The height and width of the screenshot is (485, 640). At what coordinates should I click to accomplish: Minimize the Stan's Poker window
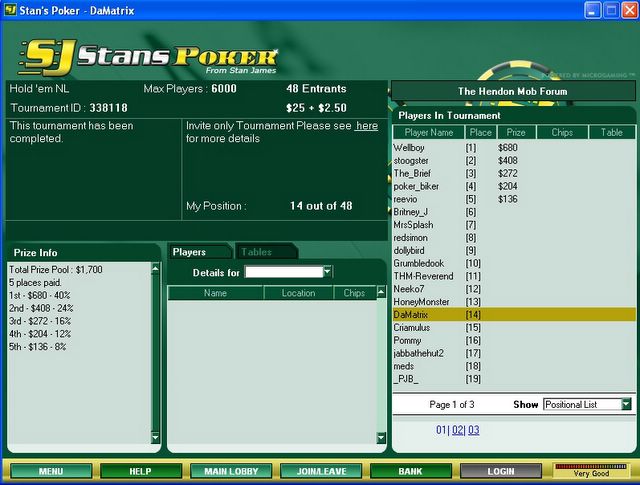592,10
